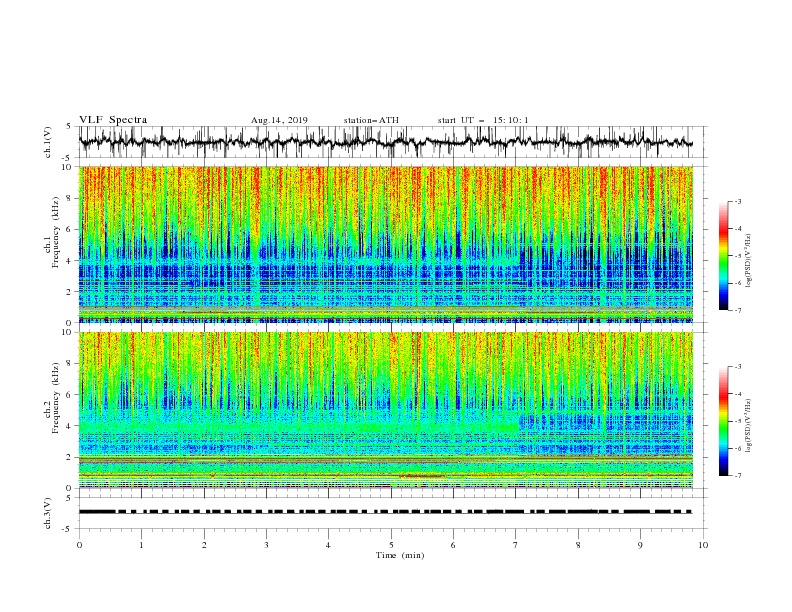792x612 pixels.
Task: Click the "ch.3(V)" axis label
Action: (48, 513)
